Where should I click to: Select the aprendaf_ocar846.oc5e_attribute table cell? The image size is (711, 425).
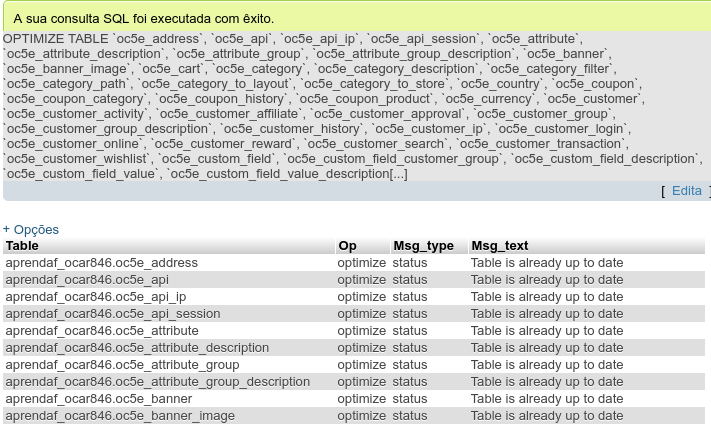coord(102,331)
